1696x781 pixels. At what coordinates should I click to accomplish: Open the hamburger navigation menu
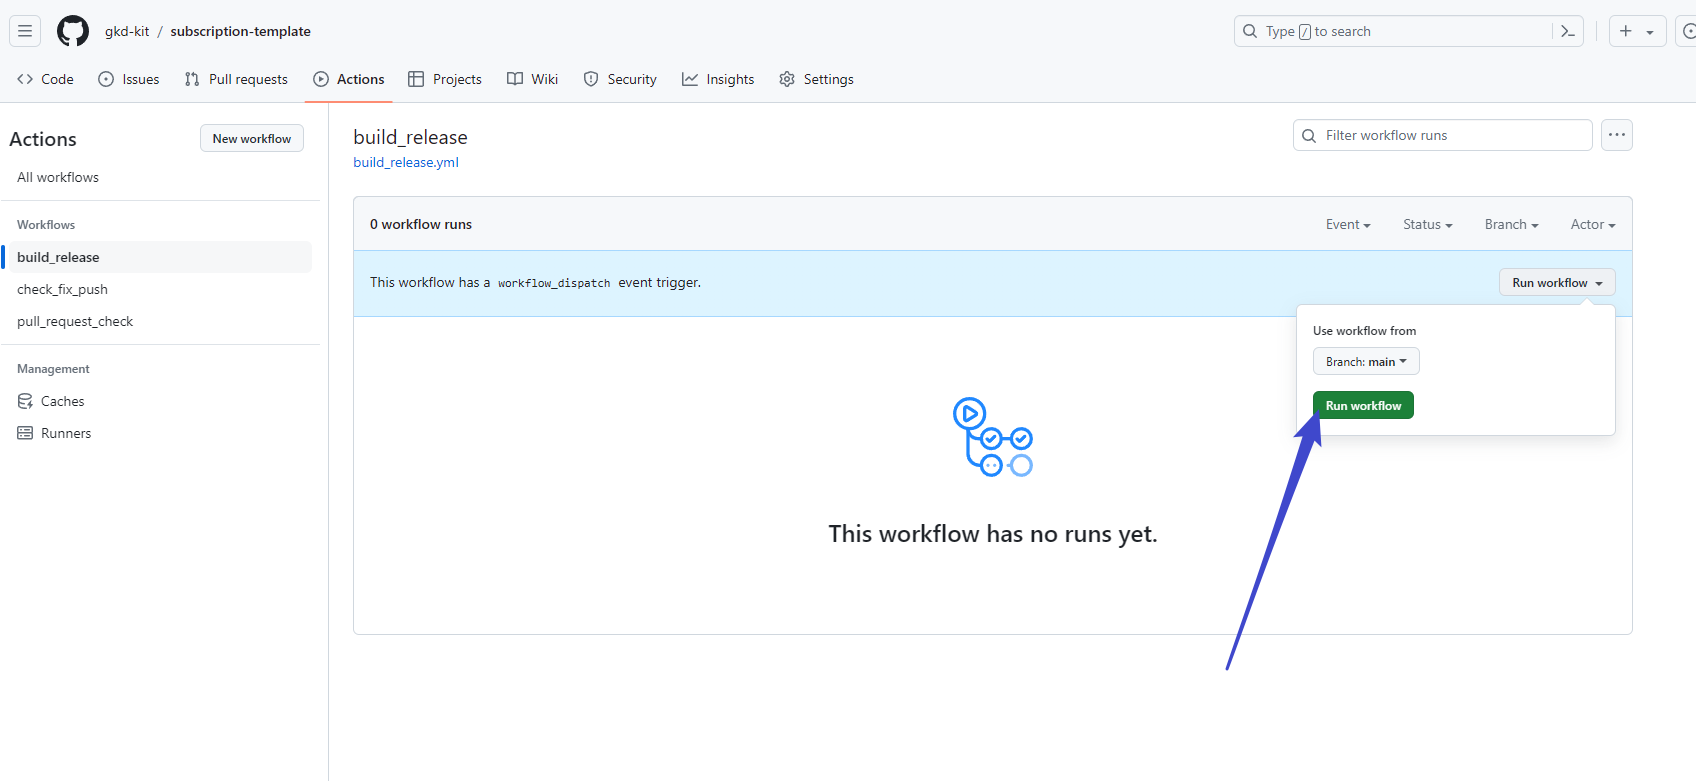[x=25, y=31]
